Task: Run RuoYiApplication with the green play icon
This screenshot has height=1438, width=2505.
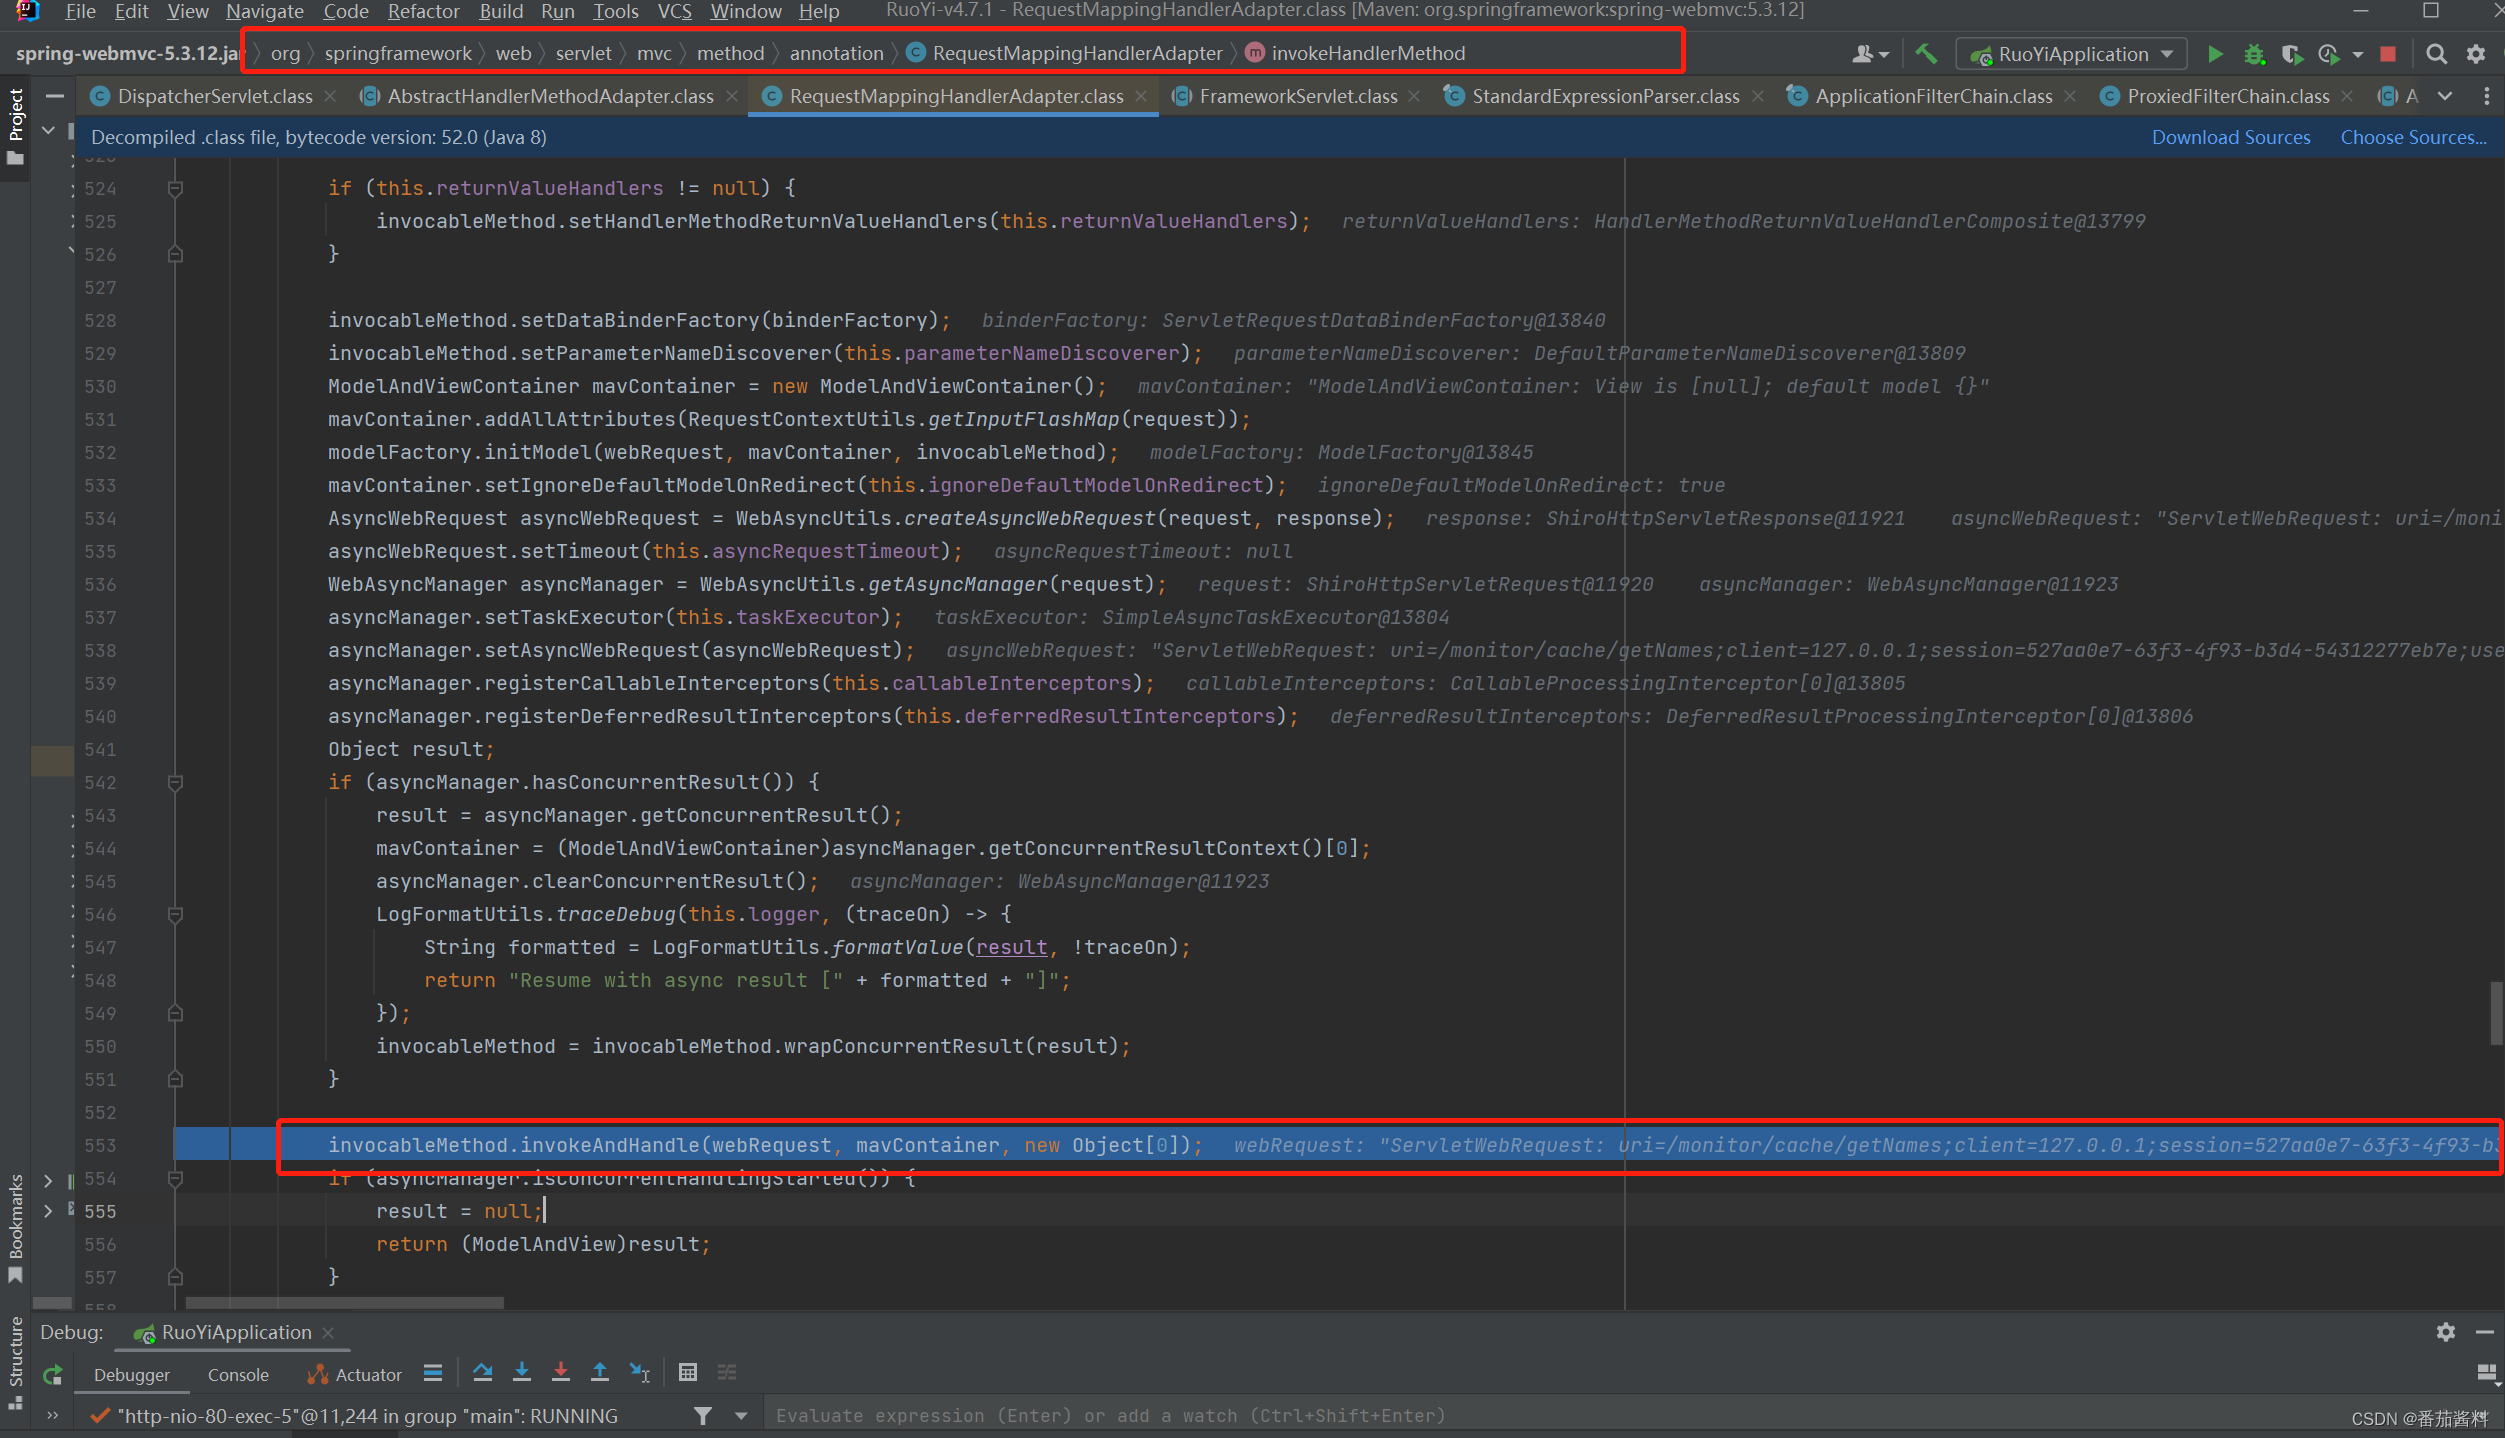Action: pyautogui.click(x=2215, y=54)
